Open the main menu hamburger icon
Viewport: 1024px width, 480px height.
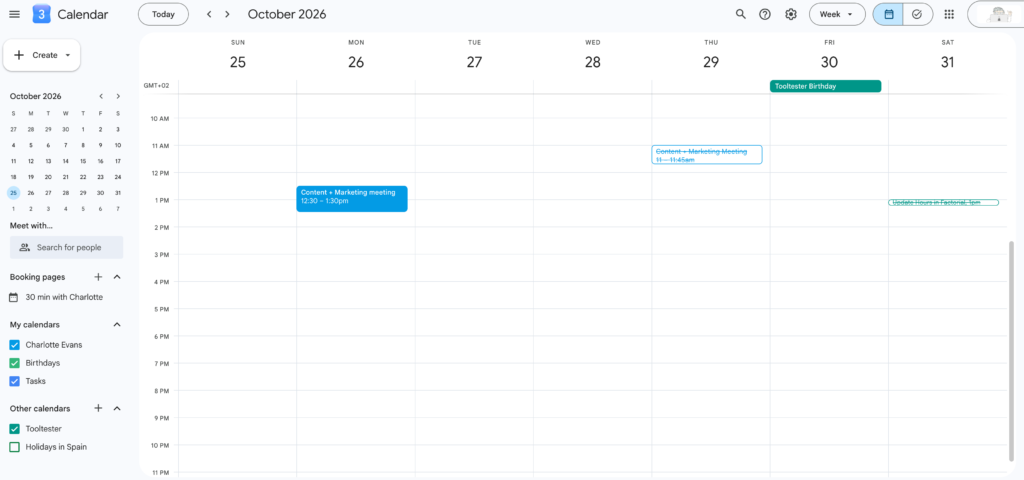pos(14,14)
